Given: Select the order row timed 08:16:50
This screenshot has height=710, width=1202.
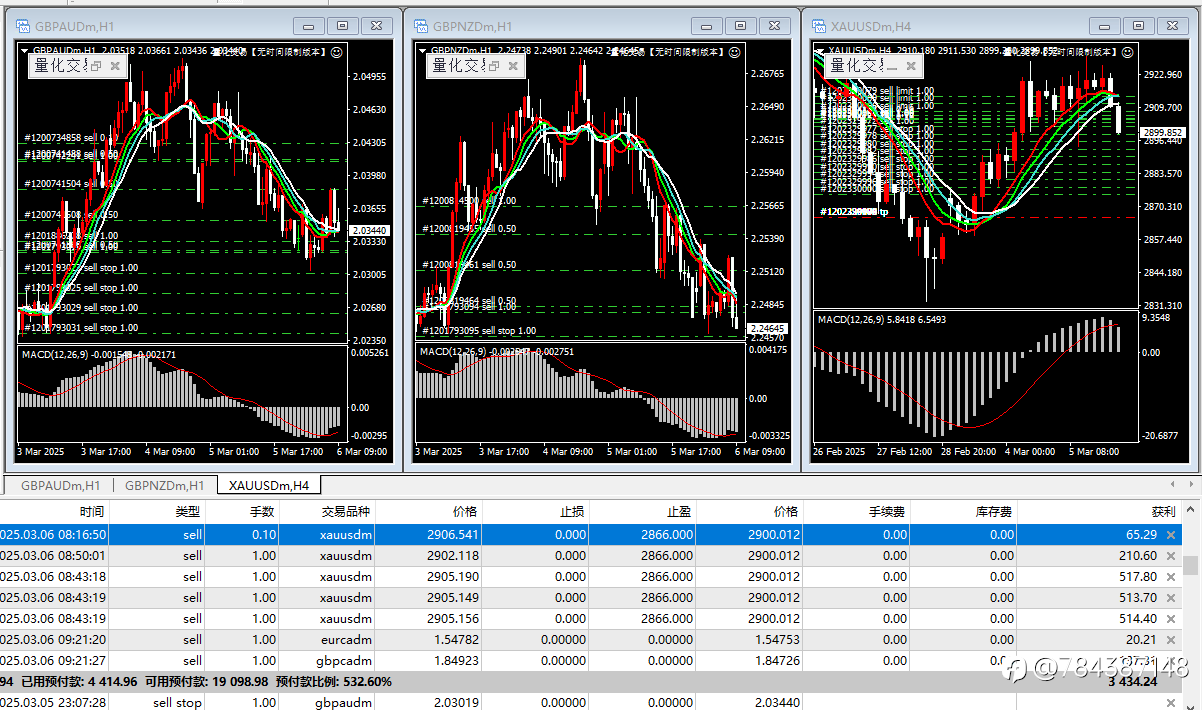Looking at the screenshot, I should [591, 535].
